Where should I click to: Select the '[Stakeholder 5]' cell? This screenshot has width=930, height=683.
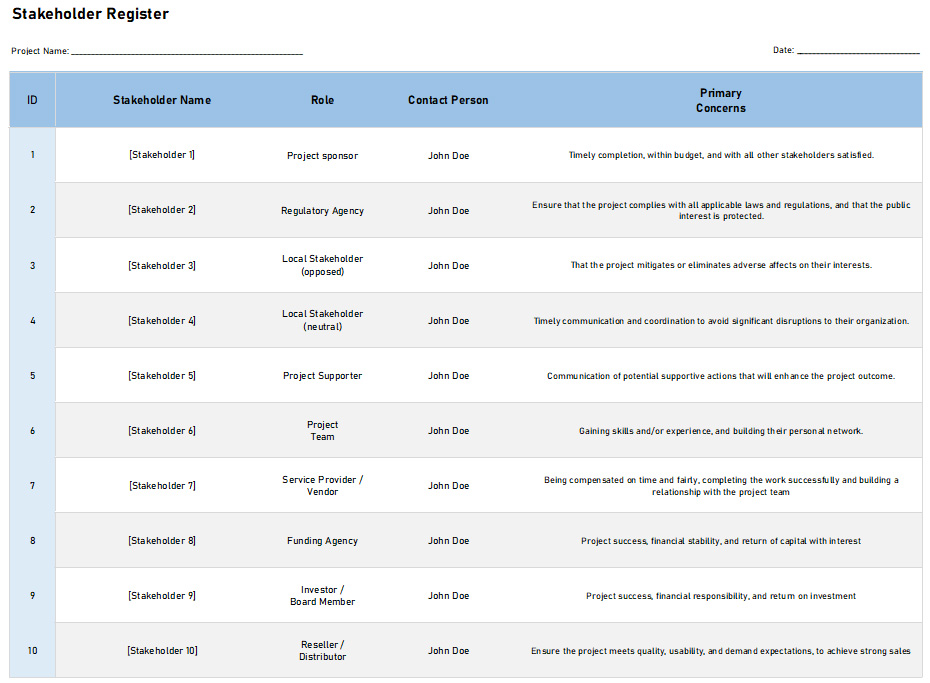tap(162, 376)
